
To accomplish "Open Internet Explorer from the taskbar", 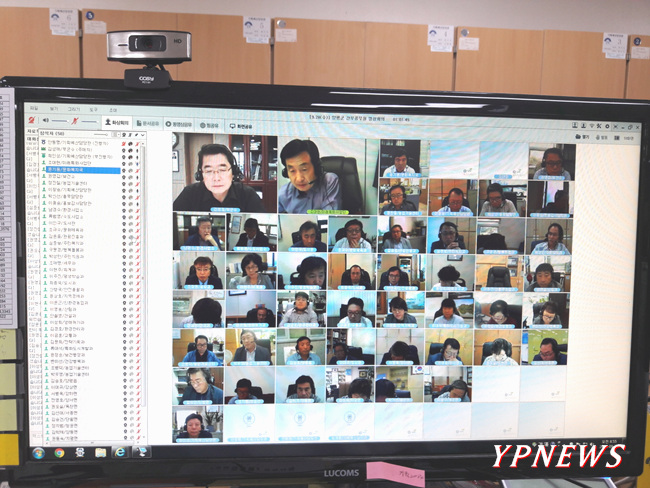I will tap(122, 453).
